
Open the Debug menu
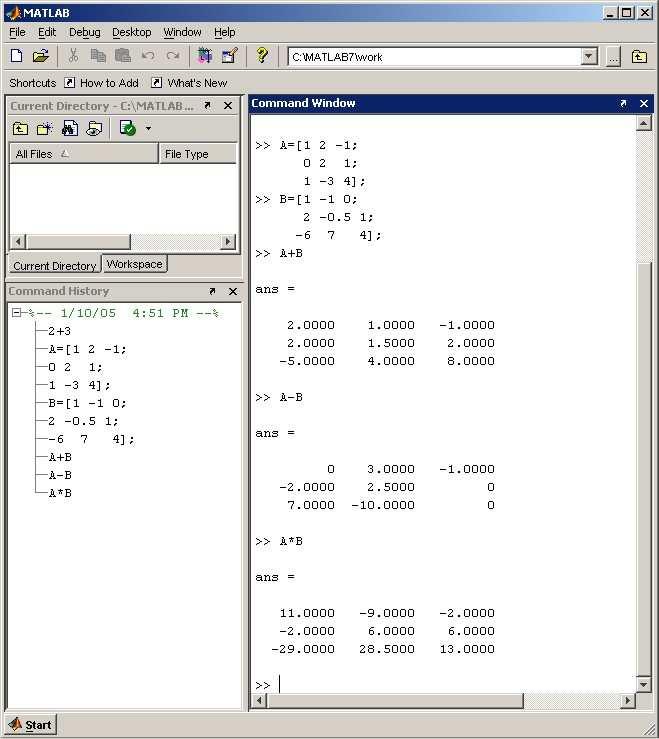point(85,32)
